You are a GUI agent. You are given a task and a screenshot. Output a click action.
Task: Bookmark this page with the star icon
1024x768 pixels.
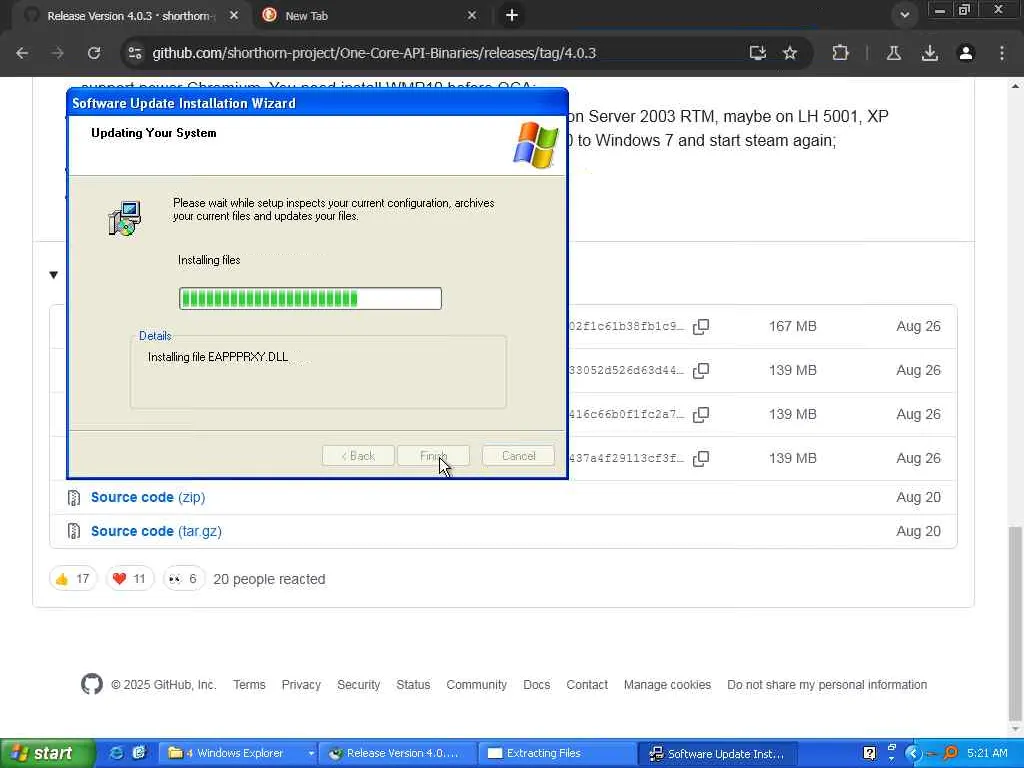790,53
